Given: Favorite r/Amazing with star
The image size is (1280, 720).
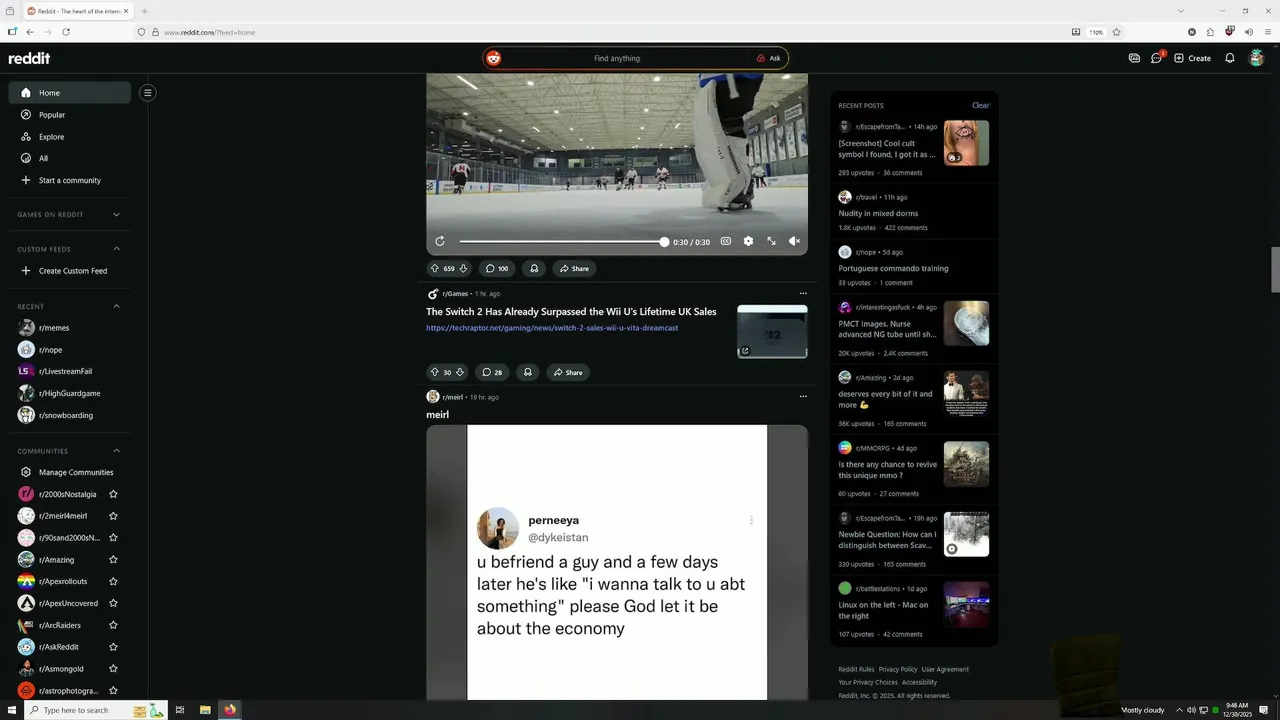Looking at the screenshot, I should coord(113,560).
